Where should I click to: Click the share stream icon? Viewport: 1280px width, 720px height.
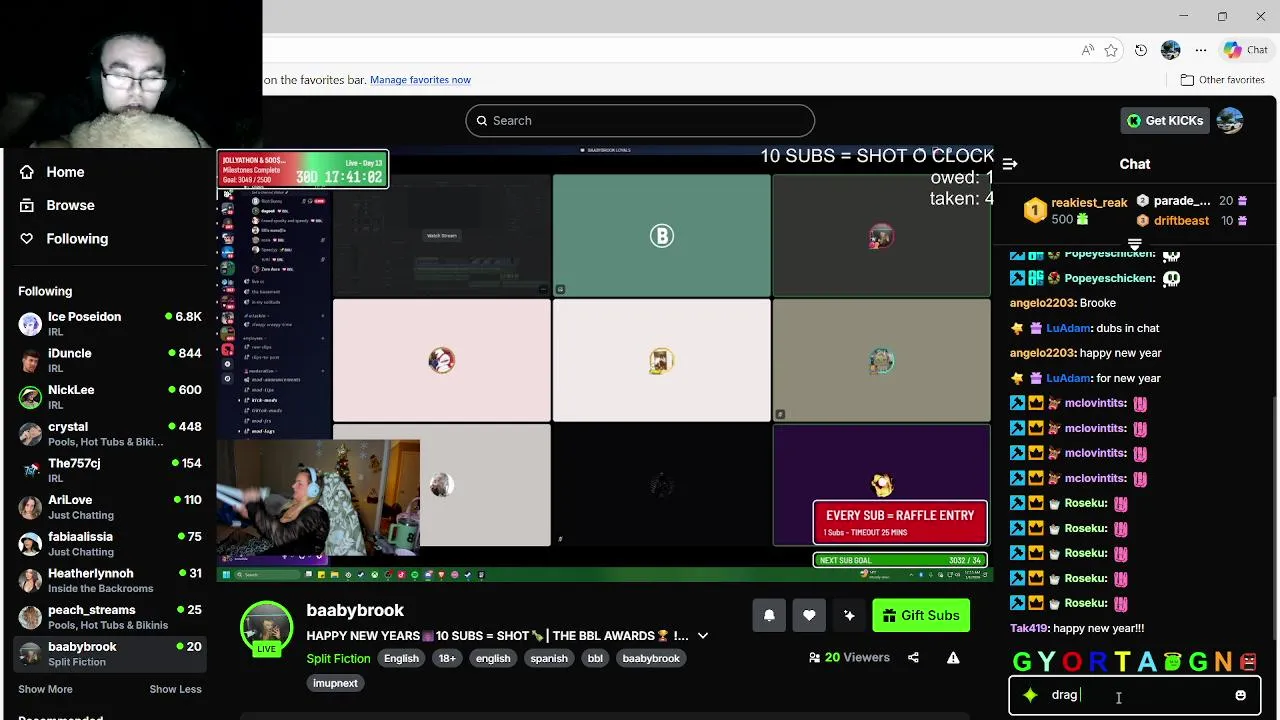coord(913,657)
